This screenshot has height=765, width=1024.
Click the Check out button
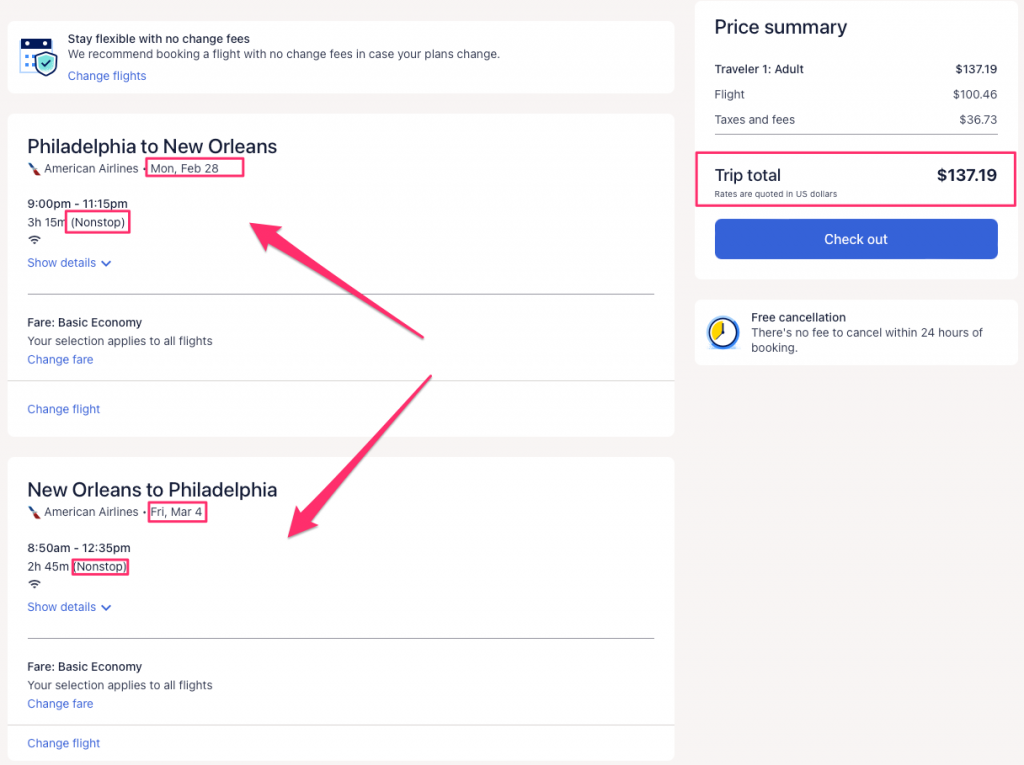856,239
